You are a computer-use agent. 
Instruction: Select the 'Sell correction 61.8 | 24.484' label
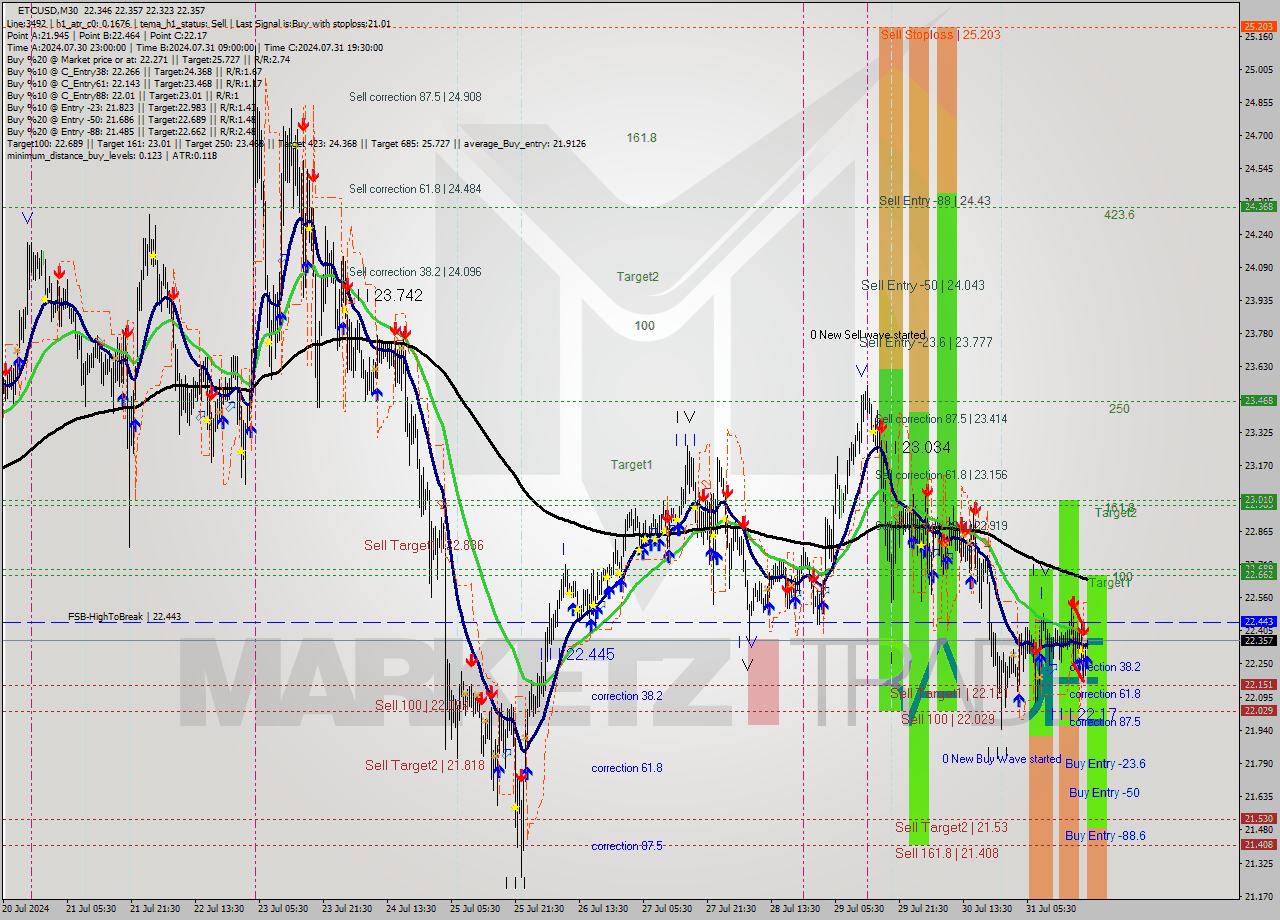pyautogui.click(x=415, y=189)
